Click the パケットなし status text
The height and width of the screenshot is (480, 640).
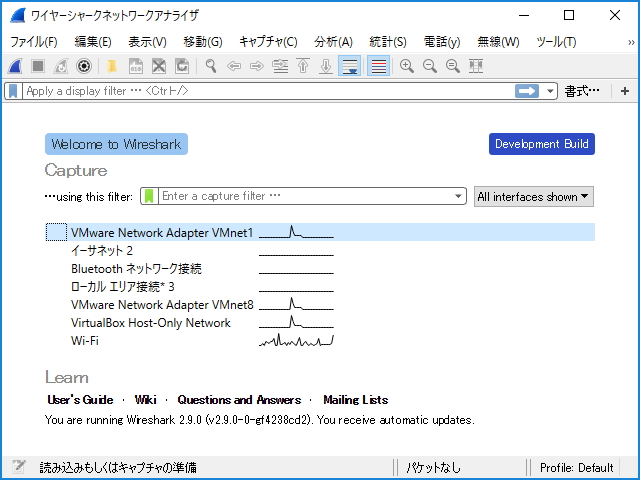pos(433,467)
